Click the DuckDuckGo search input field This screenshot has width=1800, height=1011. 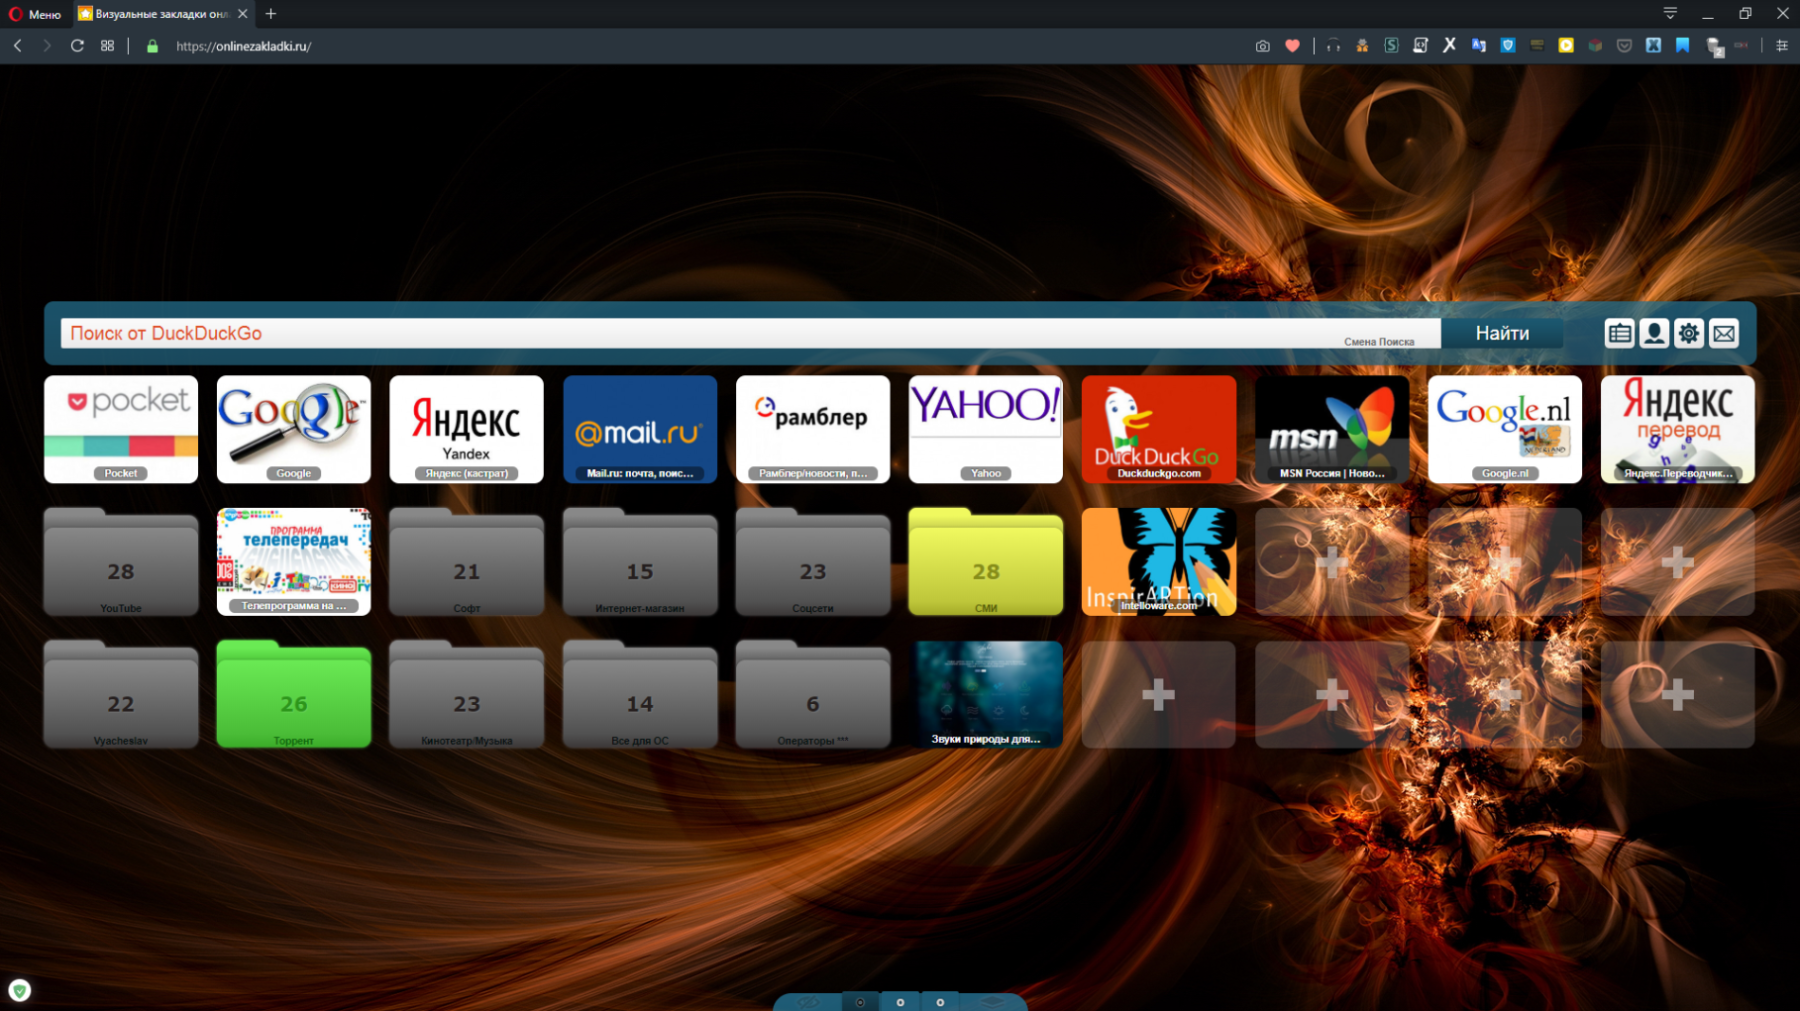(x=700, y=334)
